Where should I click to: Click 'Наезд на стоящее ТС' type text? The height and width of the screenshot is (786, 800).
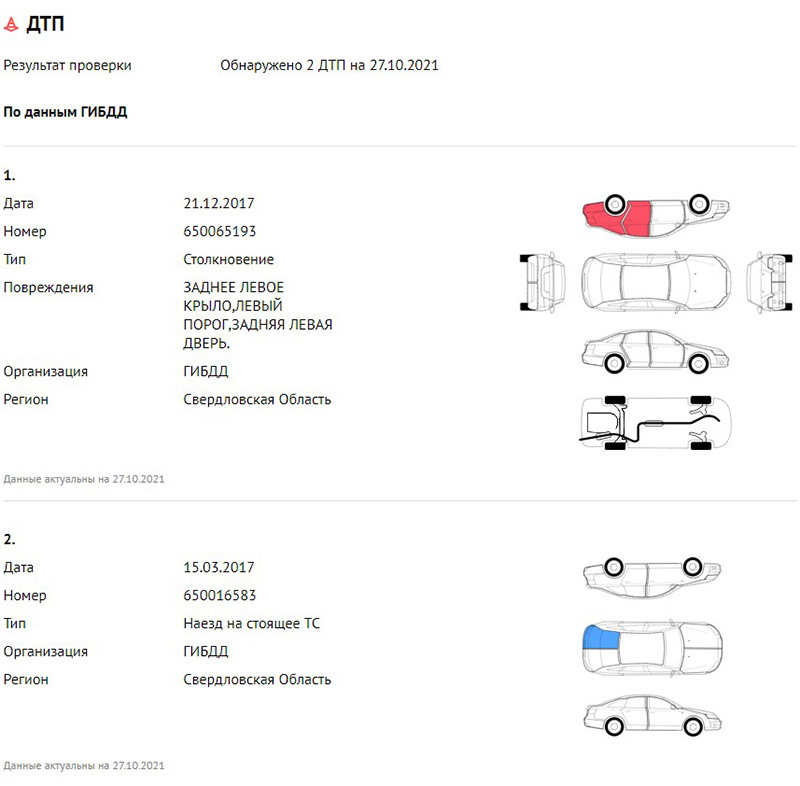click(x=252, y=624)
